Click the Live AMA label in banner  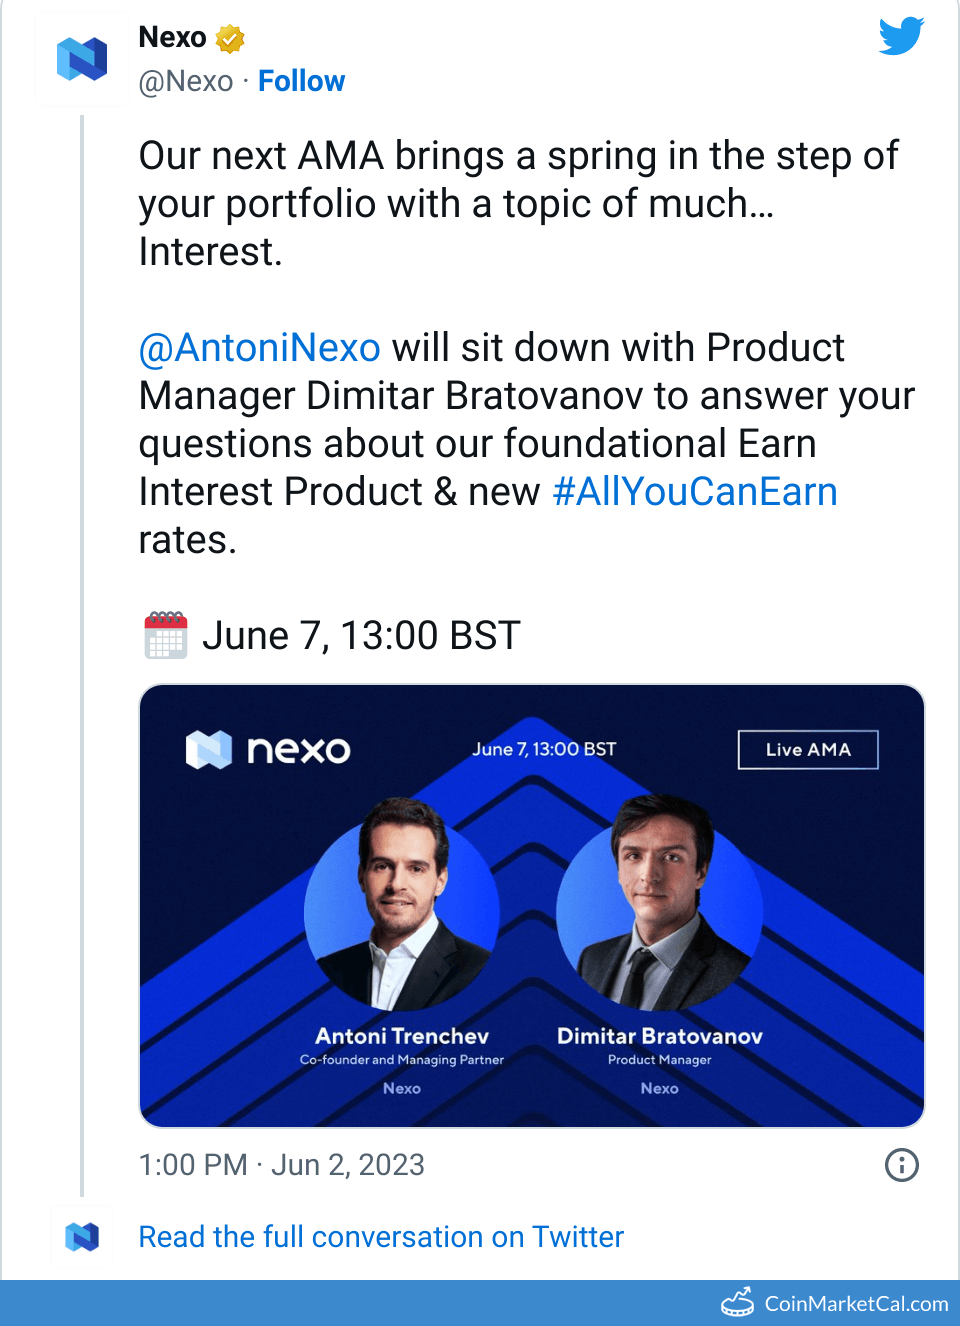click(x=808, y=750)
